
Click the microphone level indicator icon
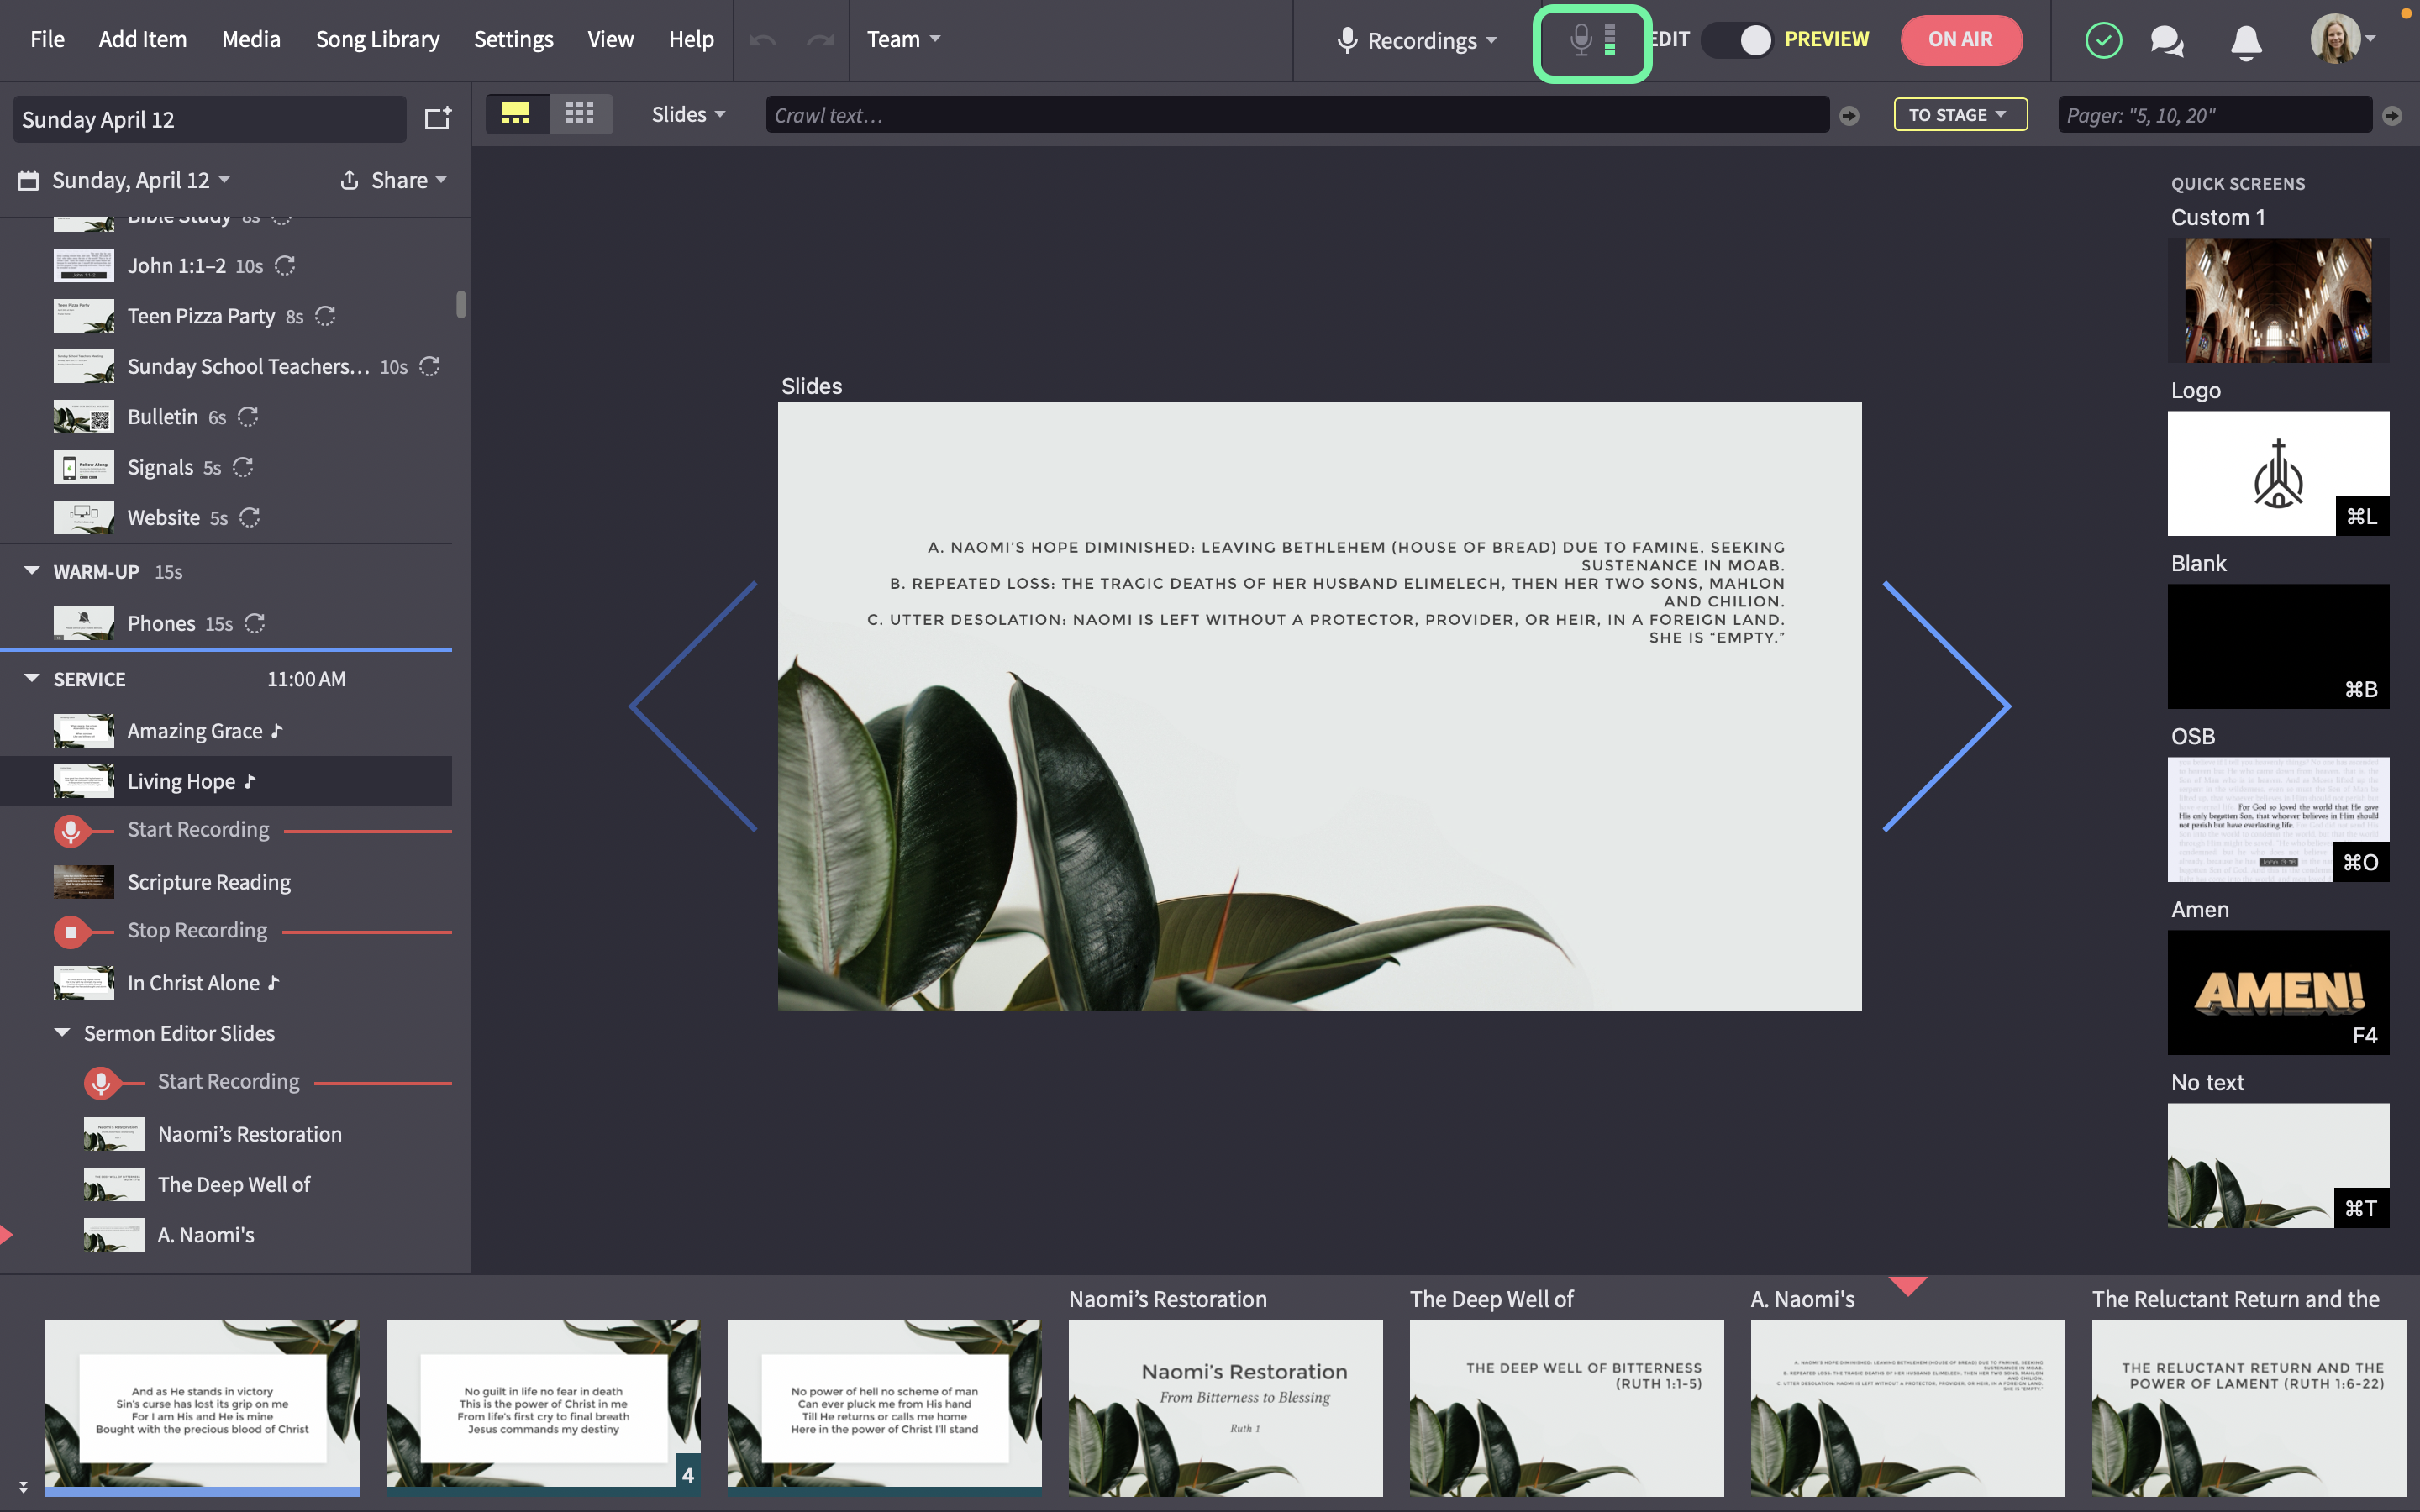click(x=1592, y=41)
